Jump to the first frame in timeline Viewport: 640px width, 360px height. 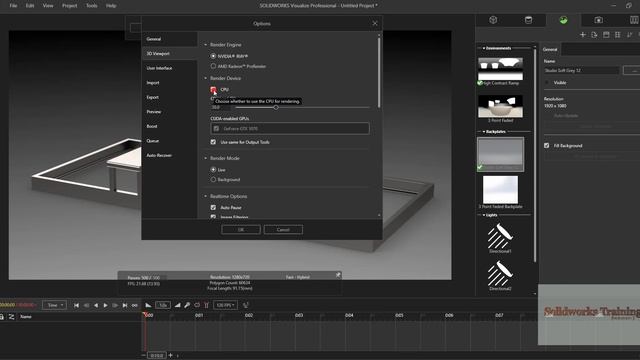point(76,305)
